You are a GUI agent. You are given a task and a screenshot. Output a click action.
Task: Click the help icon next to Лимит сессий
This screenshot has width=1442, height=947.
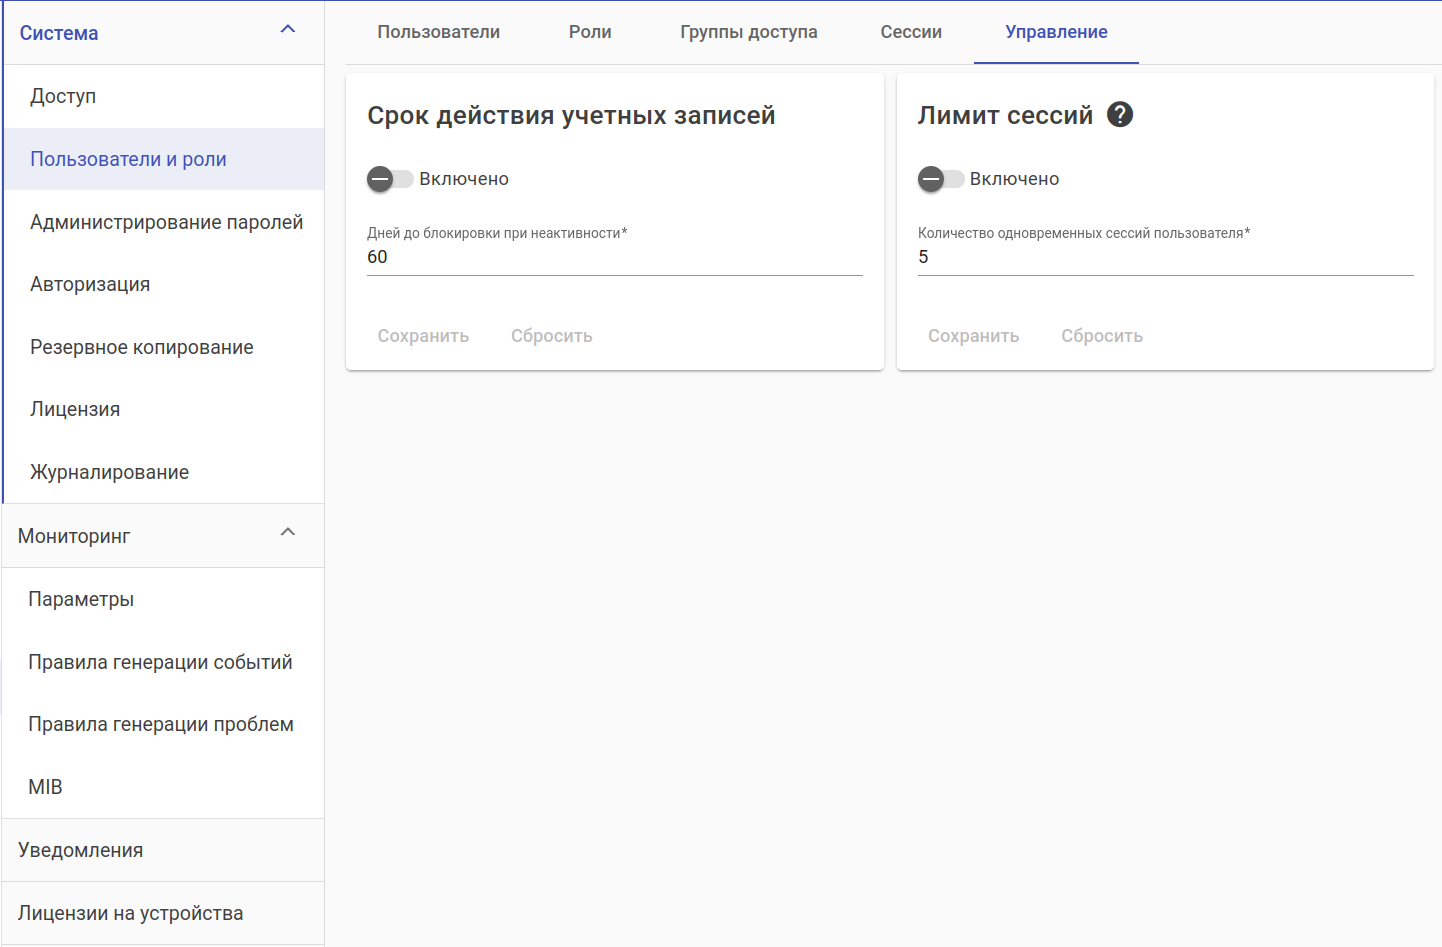pyautogui.click(x=1120, y=115)
